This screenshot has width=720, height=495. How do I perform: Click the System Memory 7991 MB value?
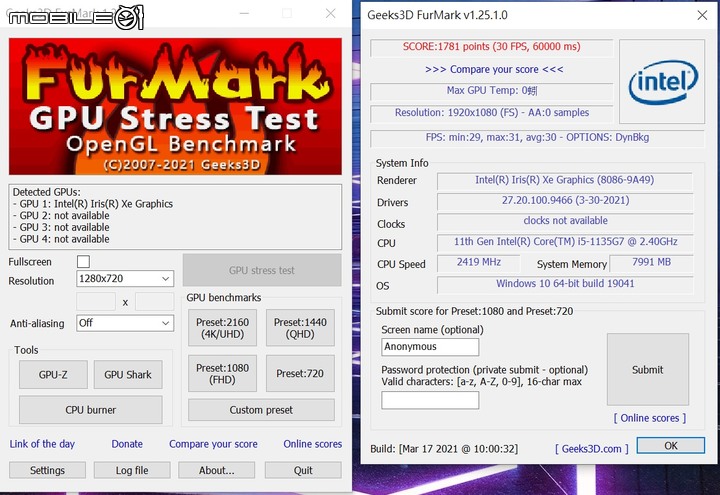pos(651,263)
